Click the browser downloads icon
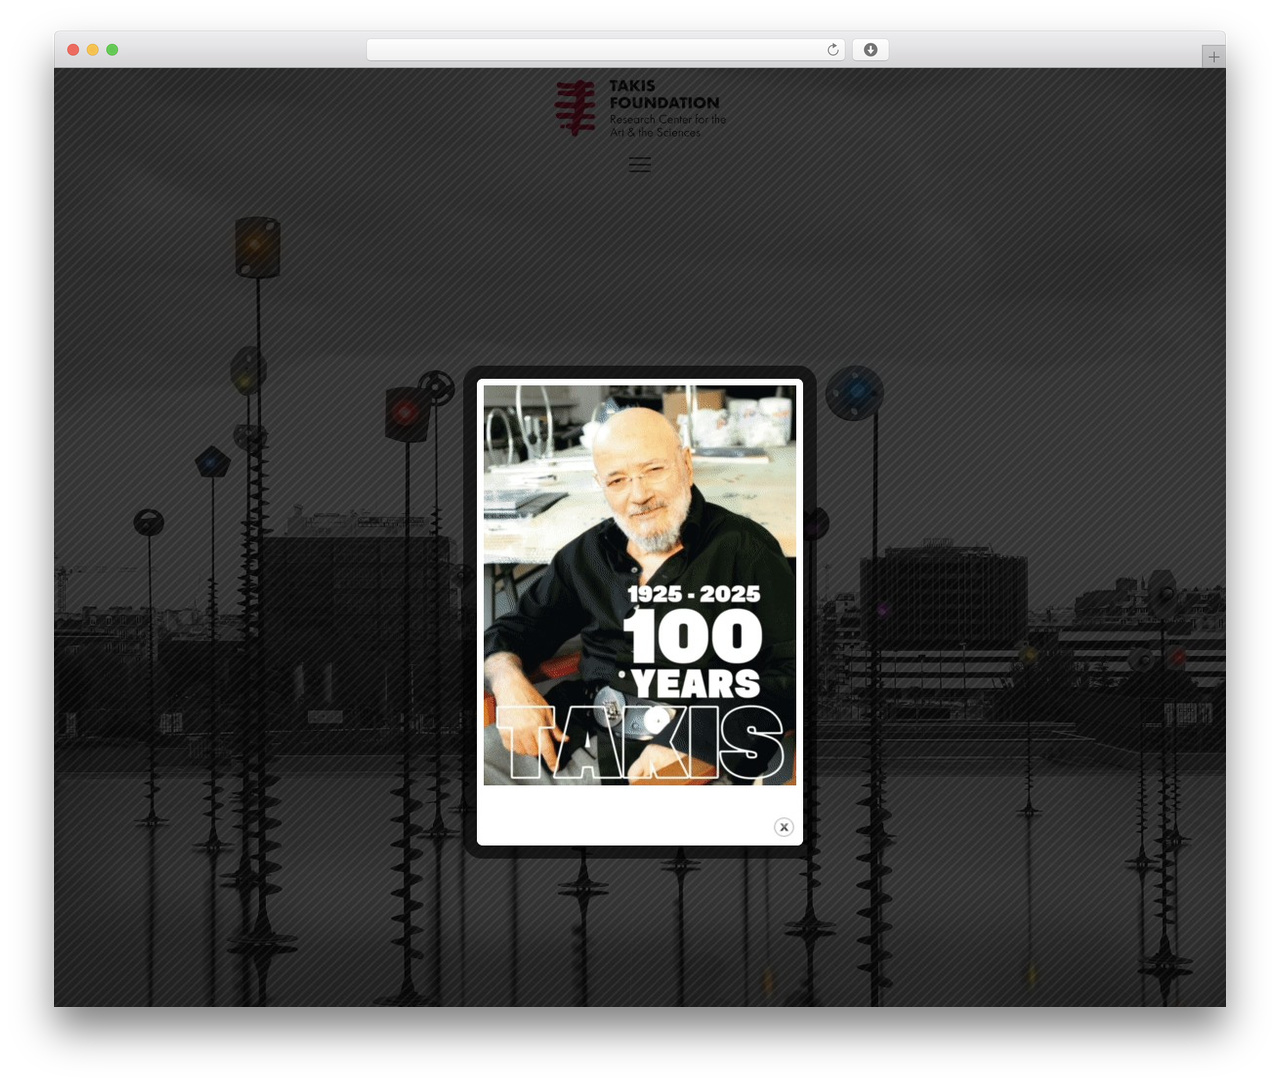 pos(871,50)
